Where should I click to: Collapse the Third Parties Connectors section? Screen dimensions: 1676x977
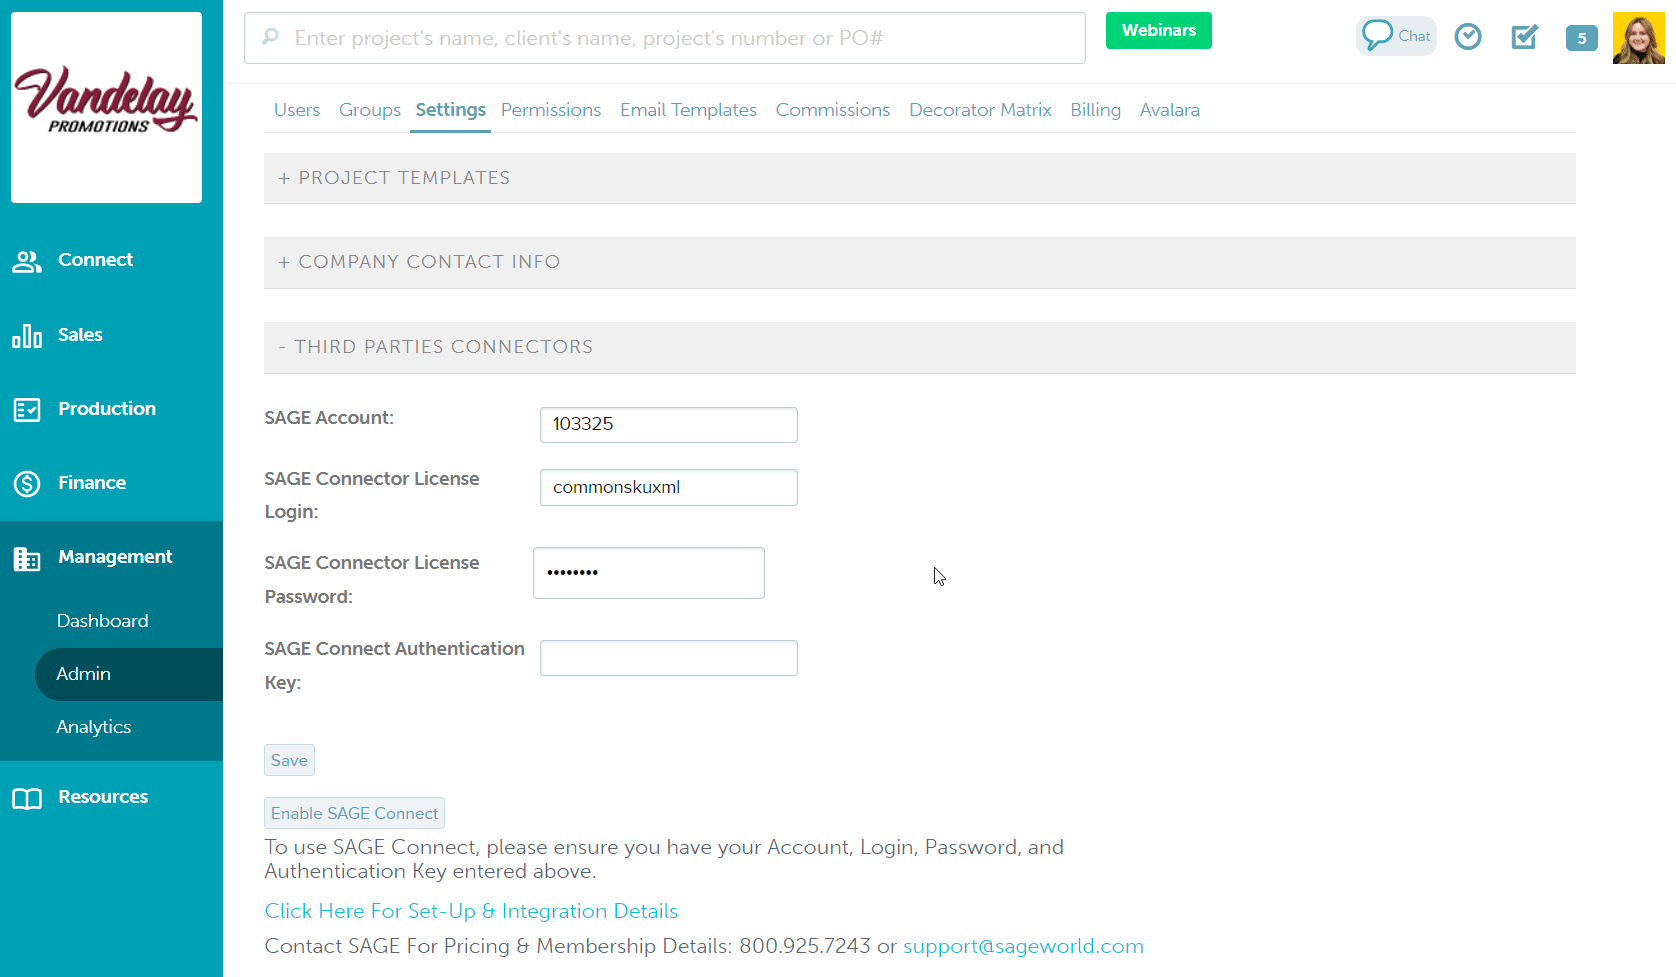click(x=443, y=347)
